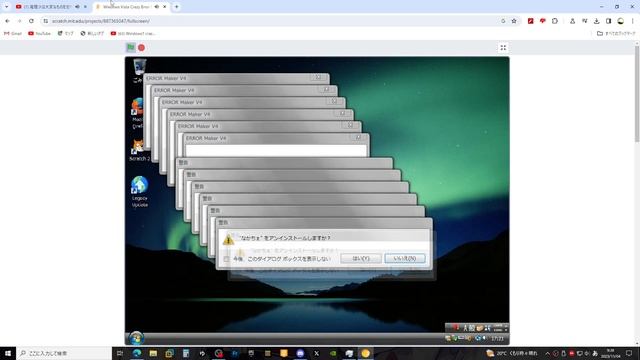Screen dimensions: 640x360
Task: Open a new tab with the plus button
Action: [176, 7]
